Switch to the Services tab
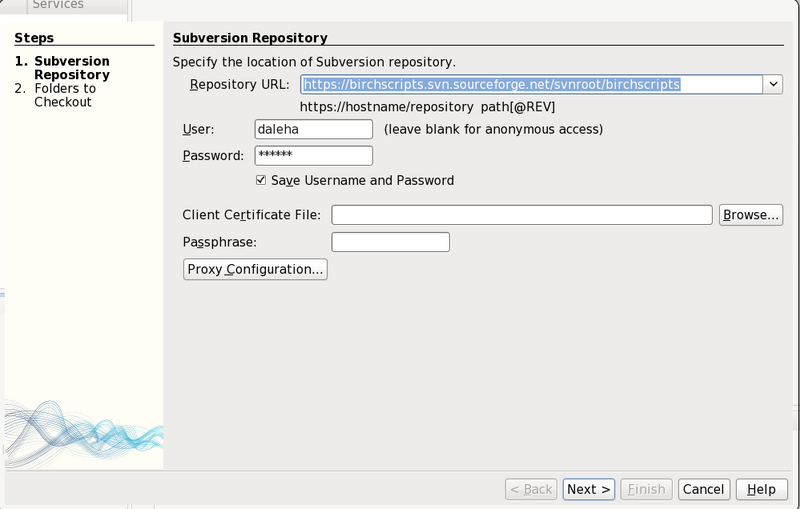 (x=58, y=6)
